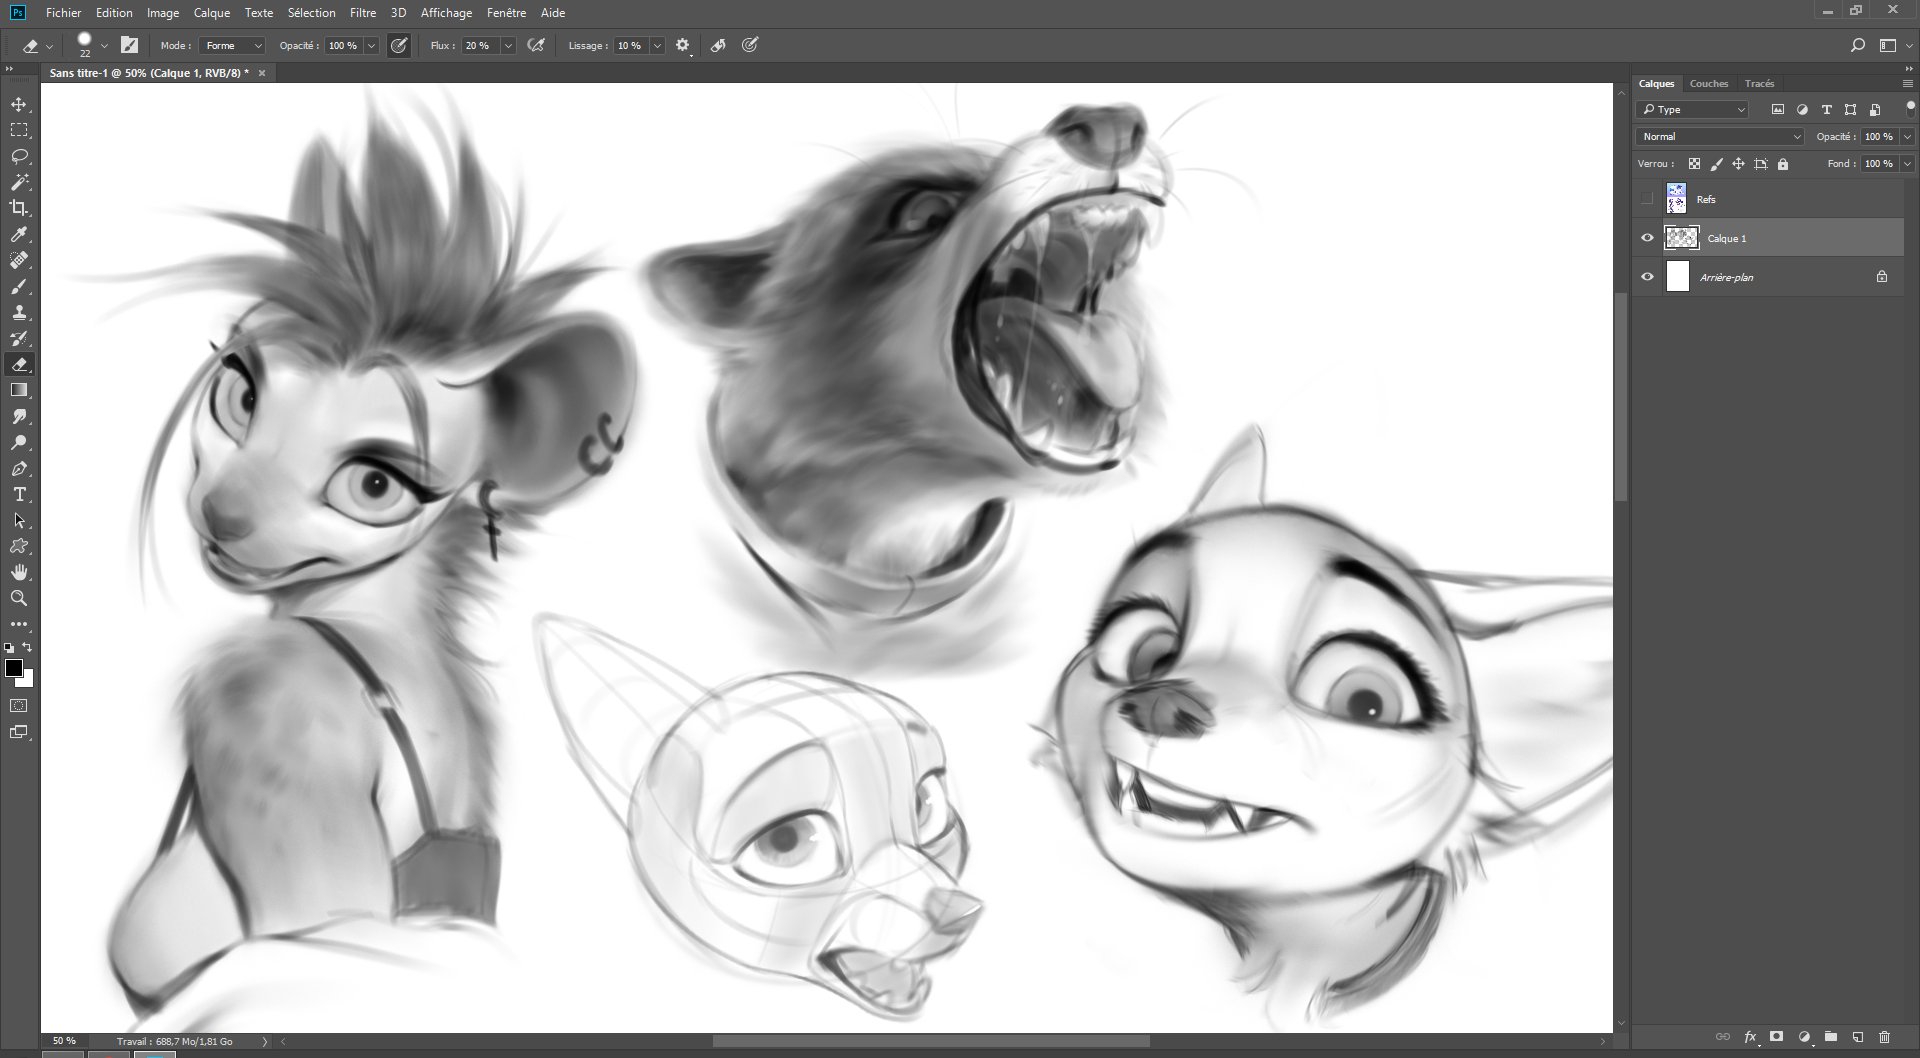Image resolution: width=1920 pixels, height=1058 pixels.
Task: Open the brush settings panel toggle
Action: pyautogui.click(x=129, y=45)
